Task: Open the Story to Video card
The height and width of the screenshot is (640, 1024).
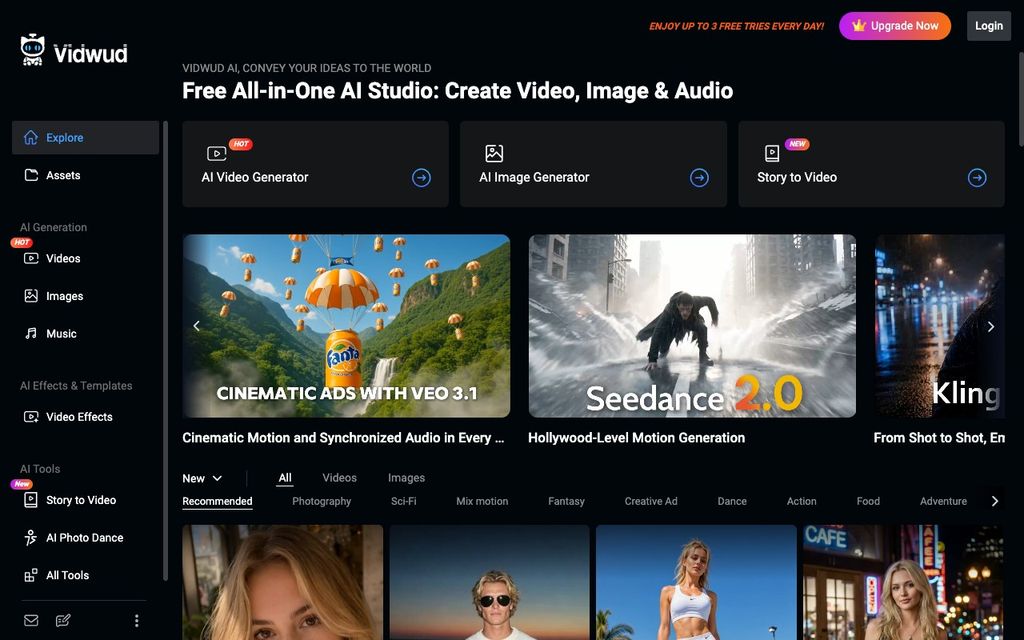Action: click(x=871, y=164)
